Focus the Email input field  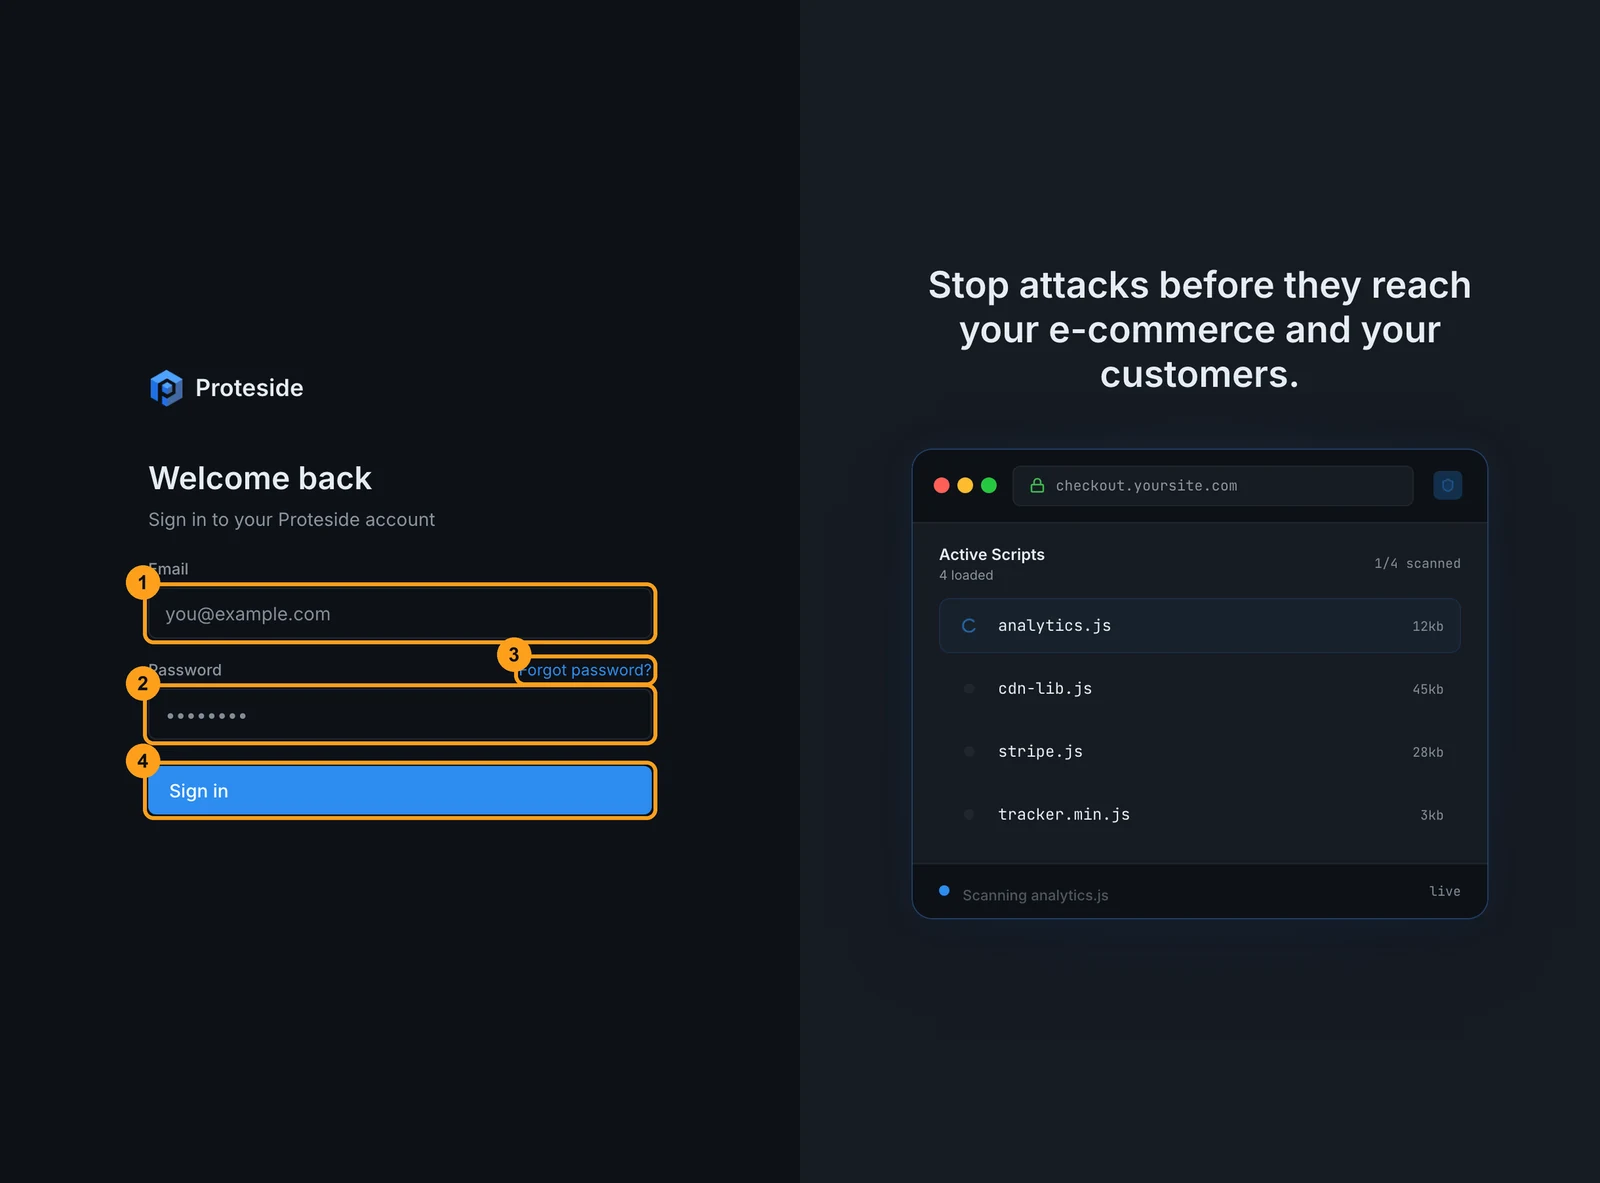click(400, 613)
